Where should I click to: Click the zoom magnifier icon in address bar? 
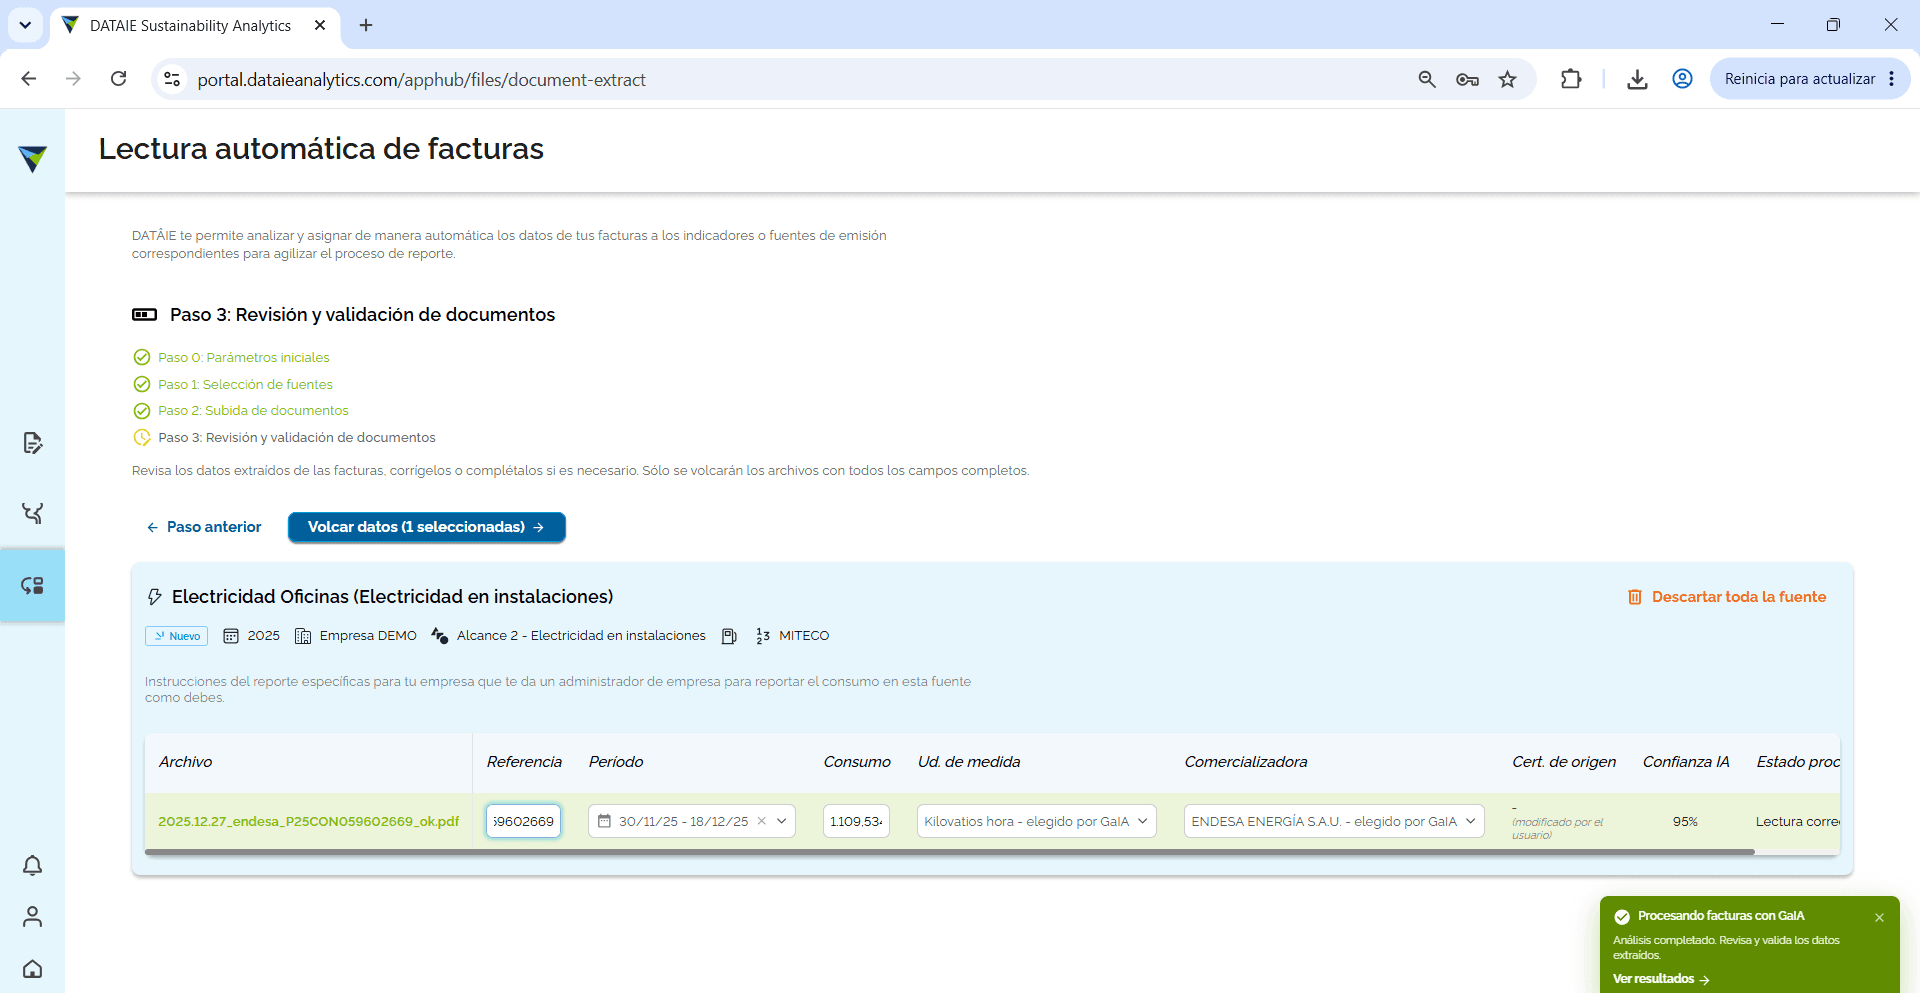point(1427,79)
